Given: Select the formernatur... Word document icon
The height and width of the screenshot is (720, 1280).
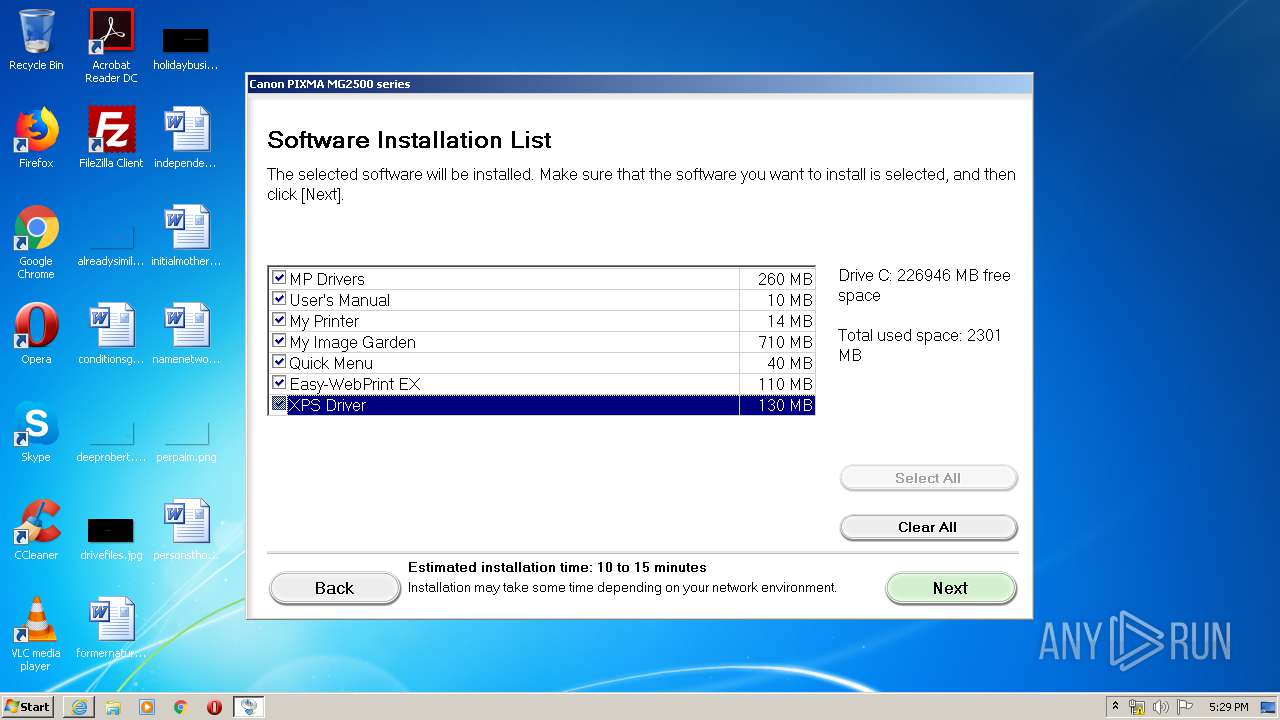Looking at the screenshot, I should tap(111, 628).
